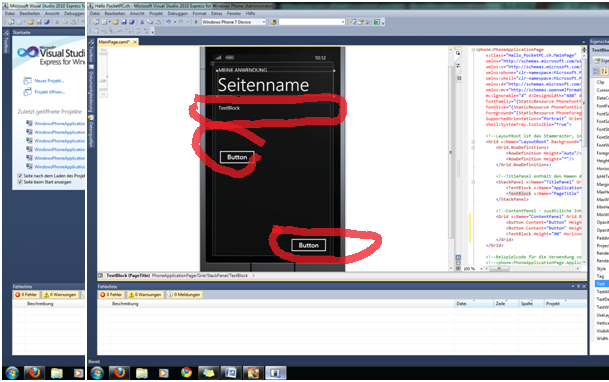The width and height of the screenshot is (609, 382).
Task: Sort by the 'Datei' column header
Action: point(474,304)
